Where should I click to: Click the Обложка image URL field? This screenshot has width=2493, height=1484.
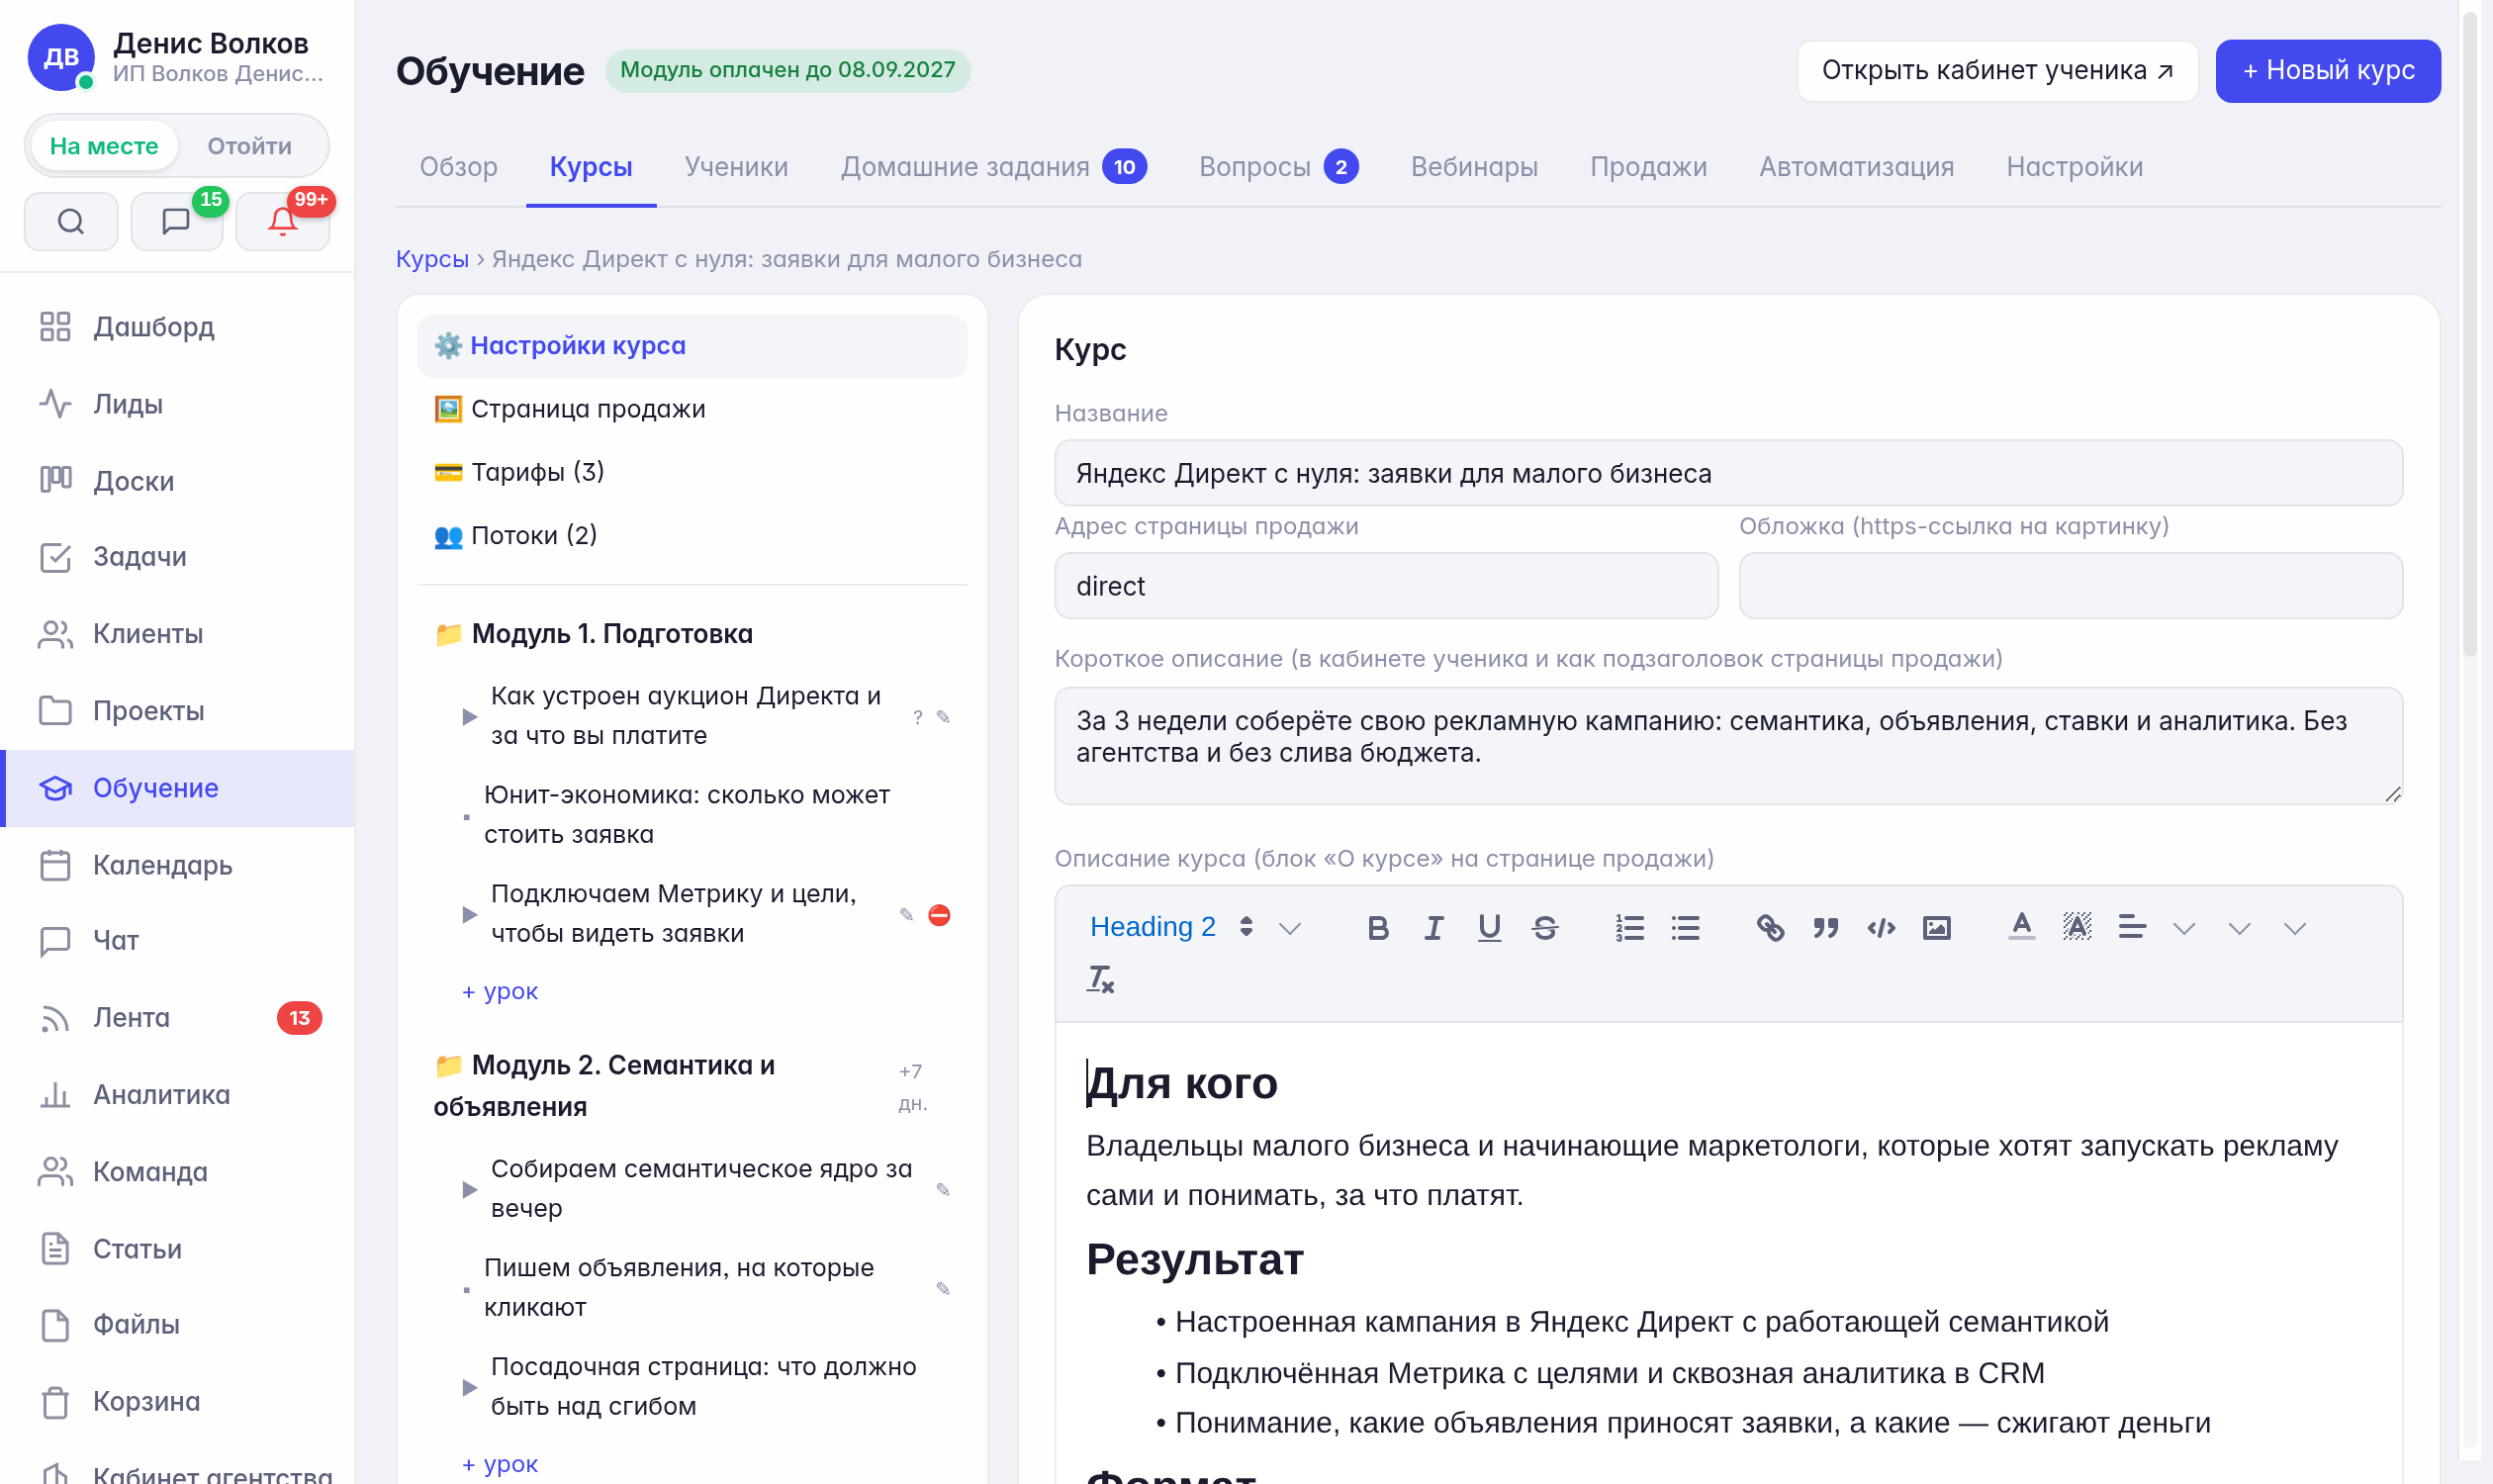pyautogui.click(x=2070, y=587)
